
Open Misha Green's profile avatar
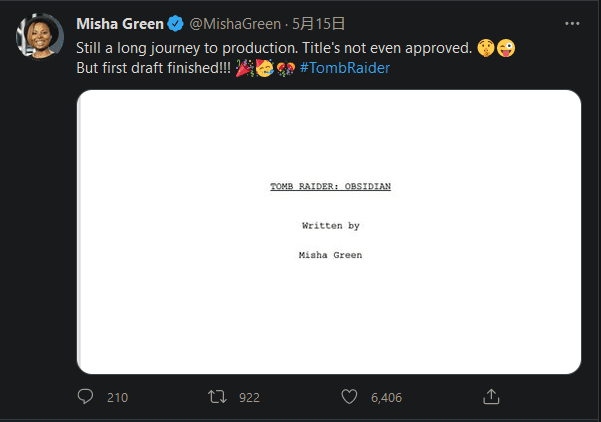pyautogui.click(x=40, y=37)
